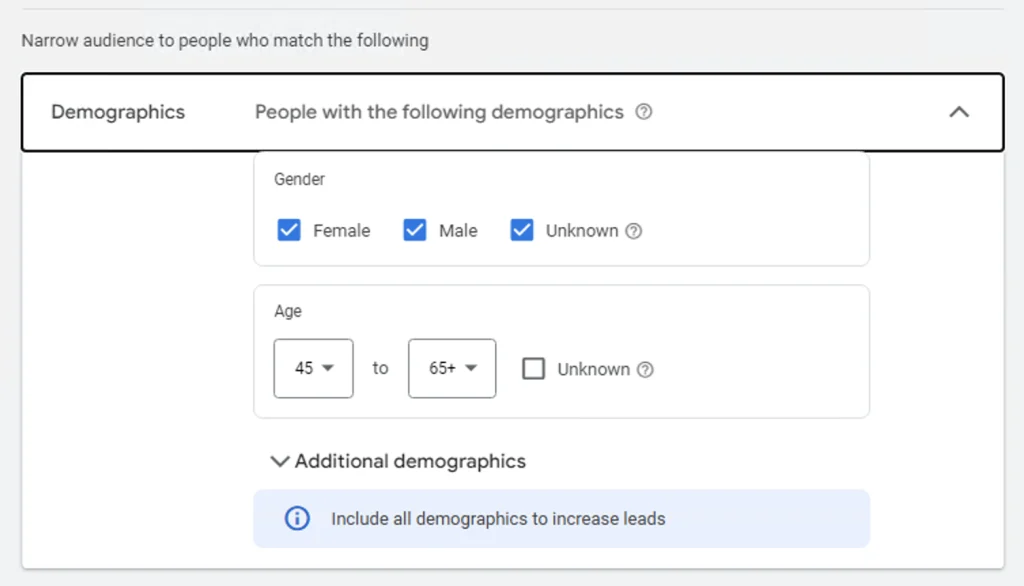Uncheck the Unknown gender checkbox

(x=522, y=230)
